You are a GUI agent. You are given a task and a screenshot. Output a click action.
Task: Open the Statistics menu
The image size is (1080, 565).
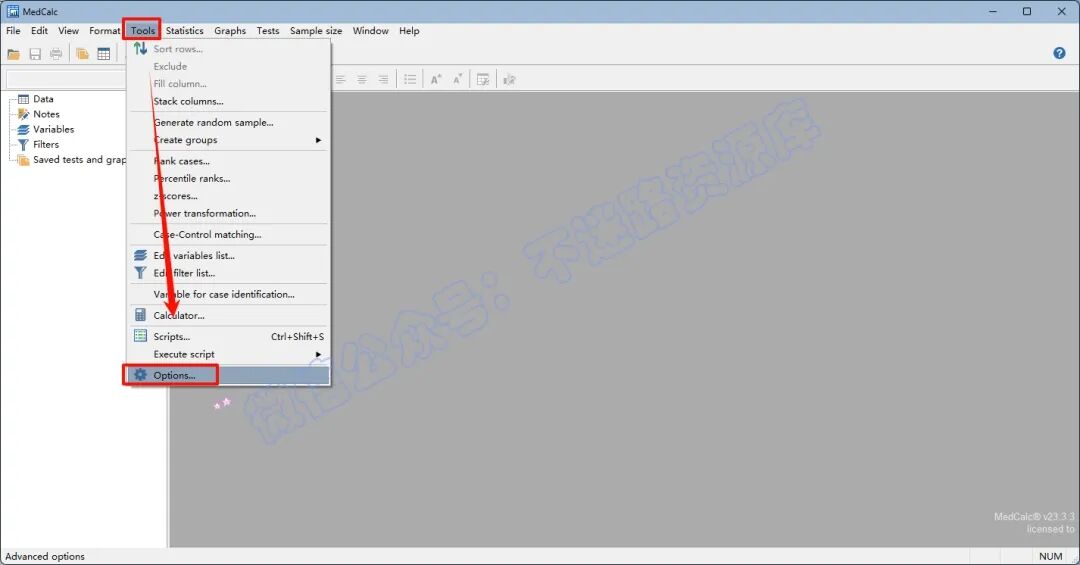click(185, 30)
